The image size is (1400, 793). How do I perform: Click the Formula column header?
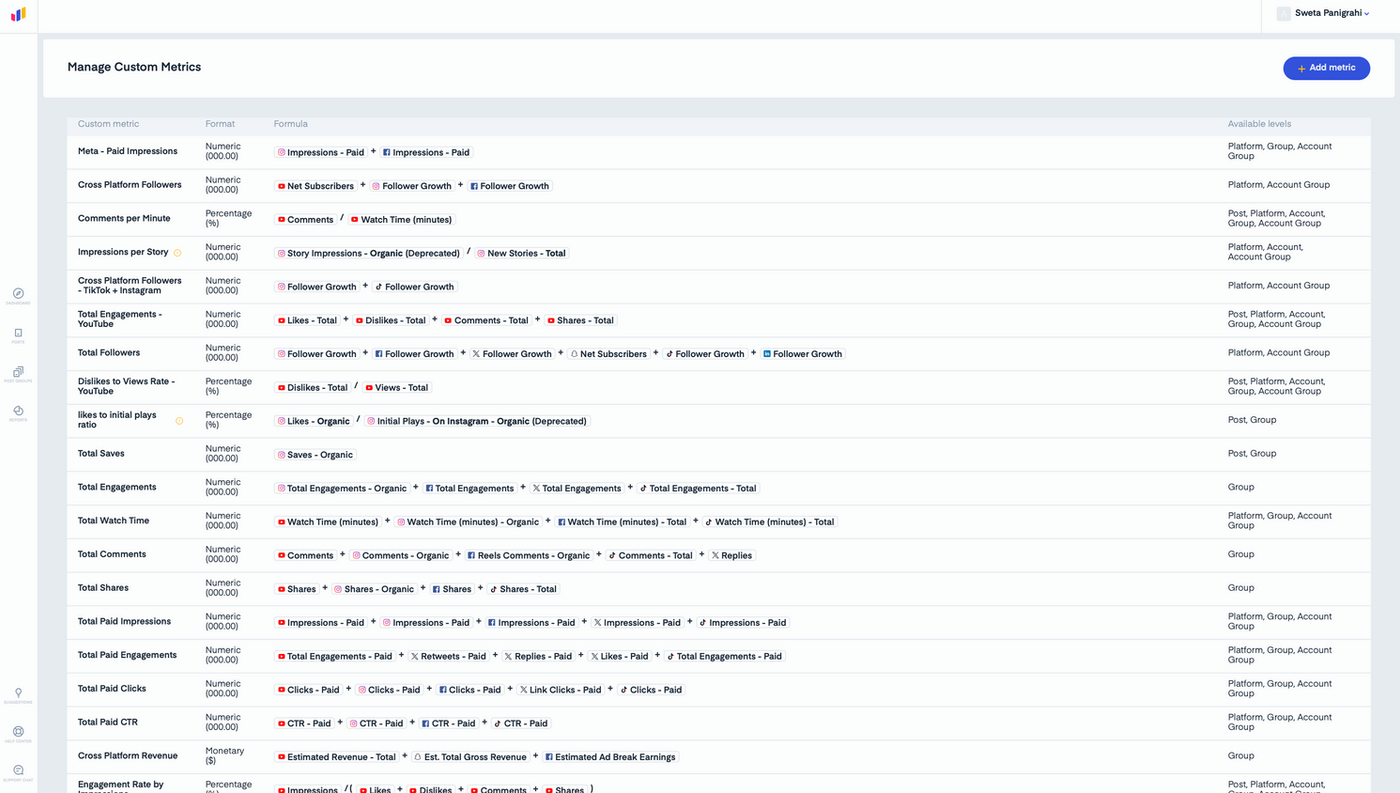pyautogui.click(x=291, y=124)
